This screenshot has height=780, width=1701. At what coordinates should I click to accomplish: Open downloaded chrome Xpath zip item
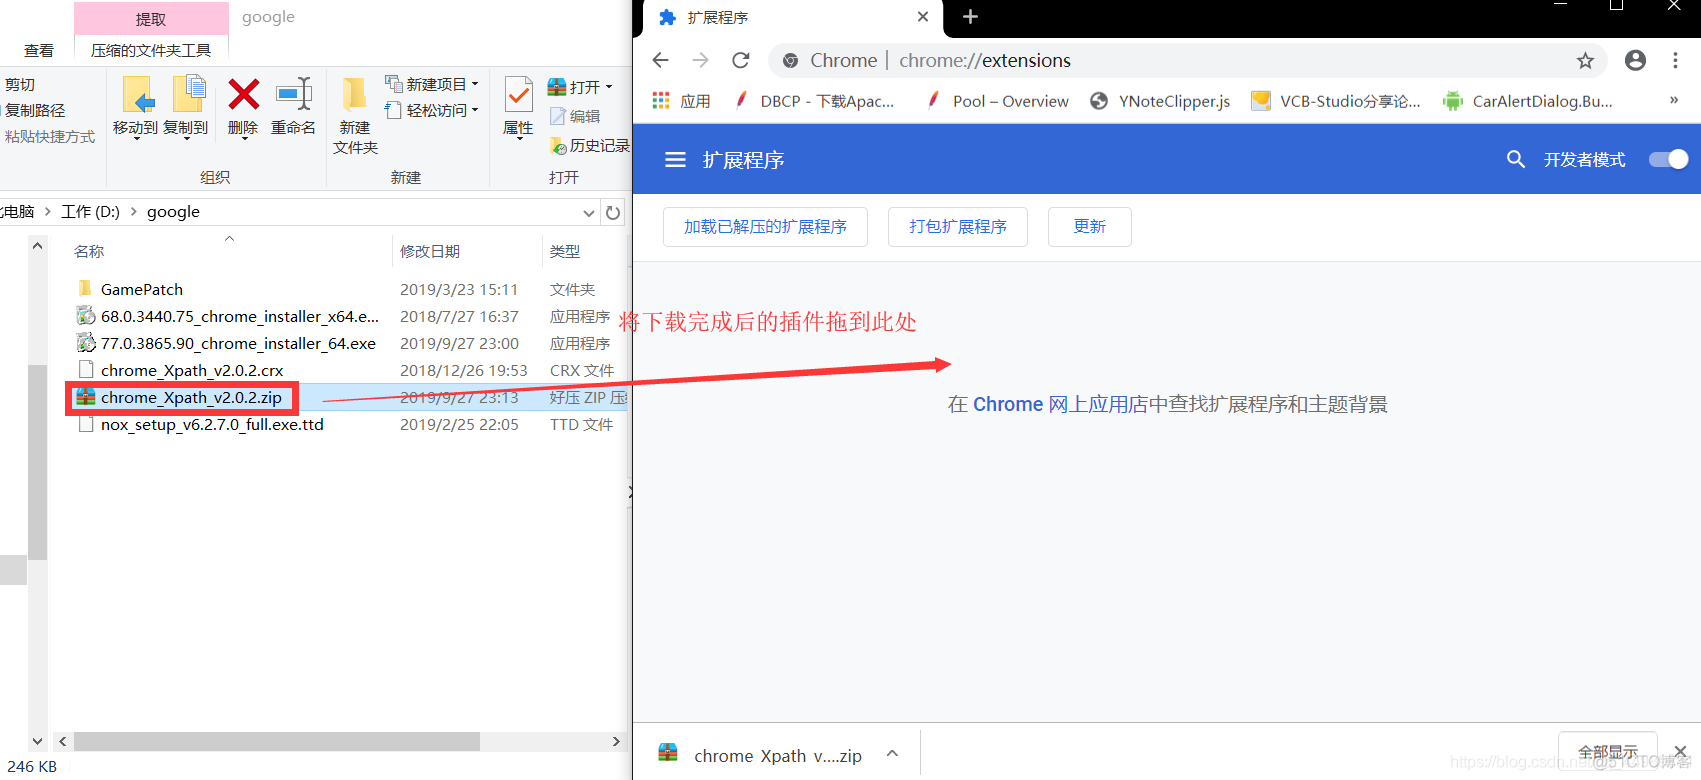(x=760, y=756)
